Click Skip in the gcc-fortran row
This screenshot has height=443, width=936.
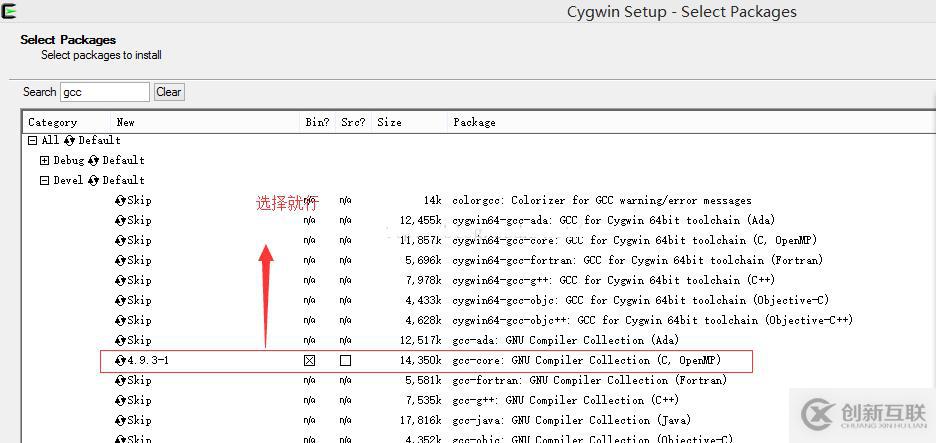[x=139, y=380]
